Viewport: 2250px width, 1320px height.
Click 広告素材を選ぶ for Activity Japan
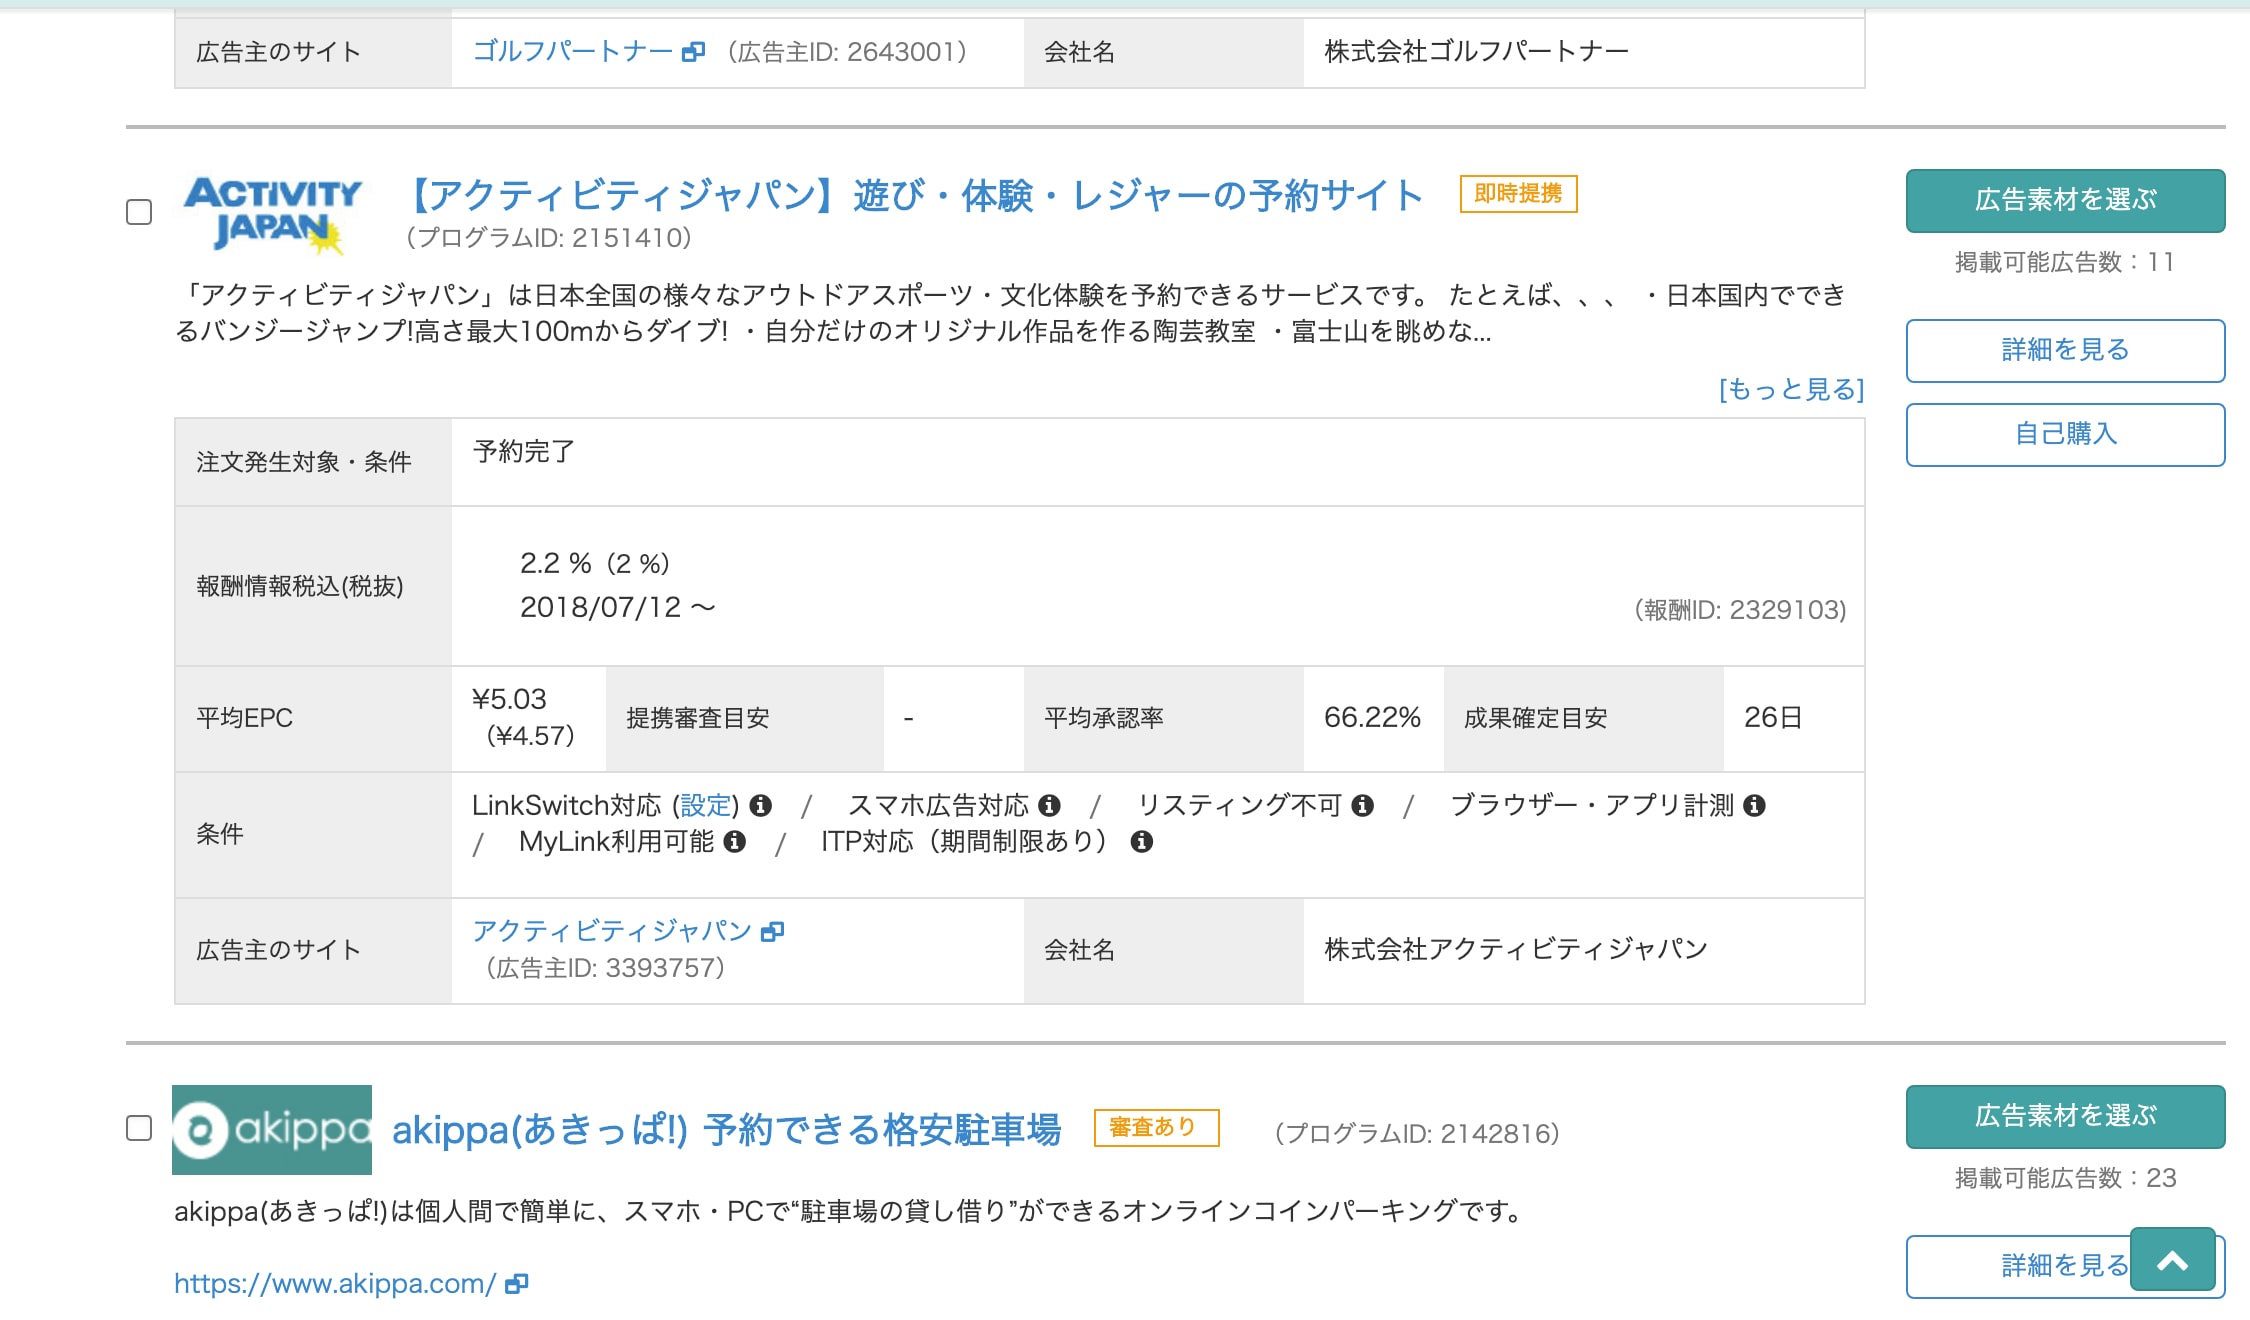(x=2065, y=200)
